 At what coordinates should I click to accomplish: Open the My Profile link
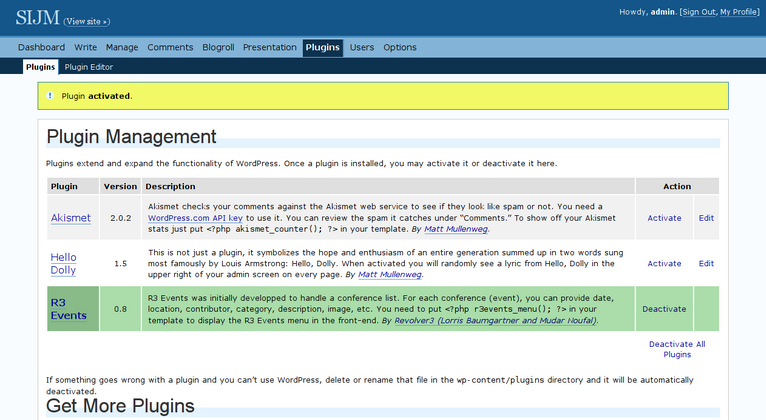click(x=739, y=12)
